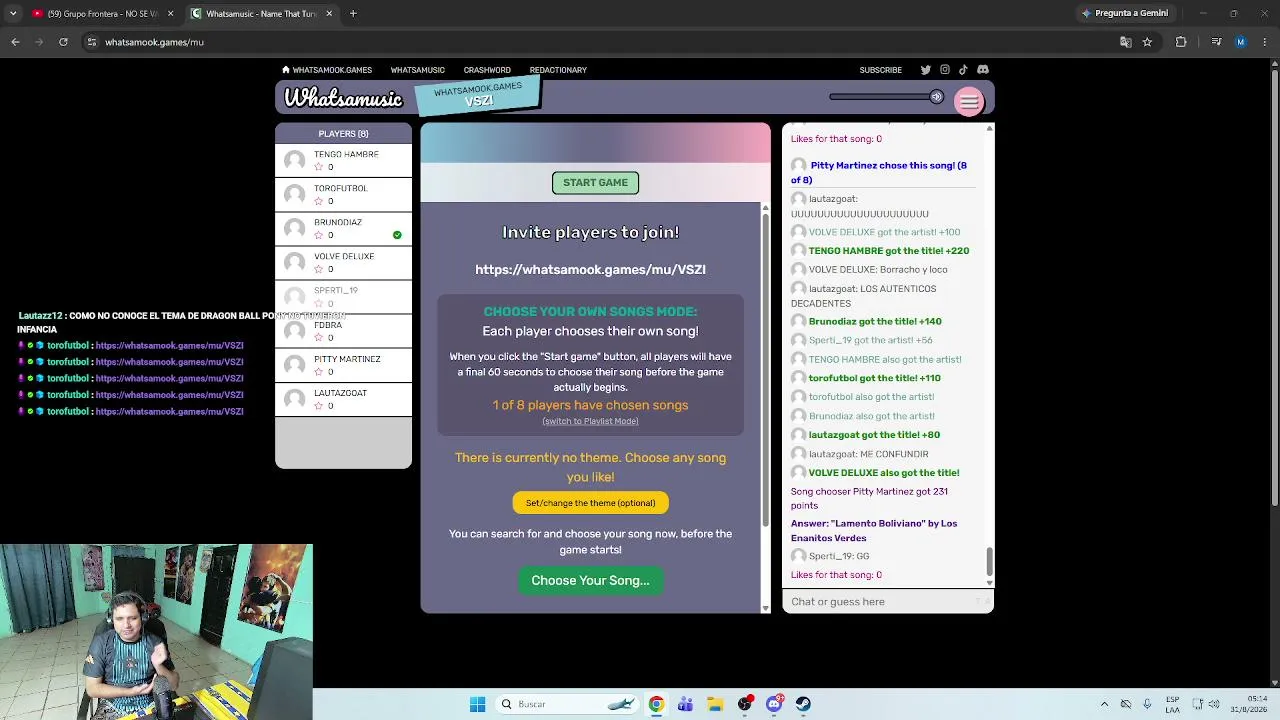The height and width of the screenshot is (720, 1280).
Task: Open Chrome from the taskbar
Action: [656, 704]
